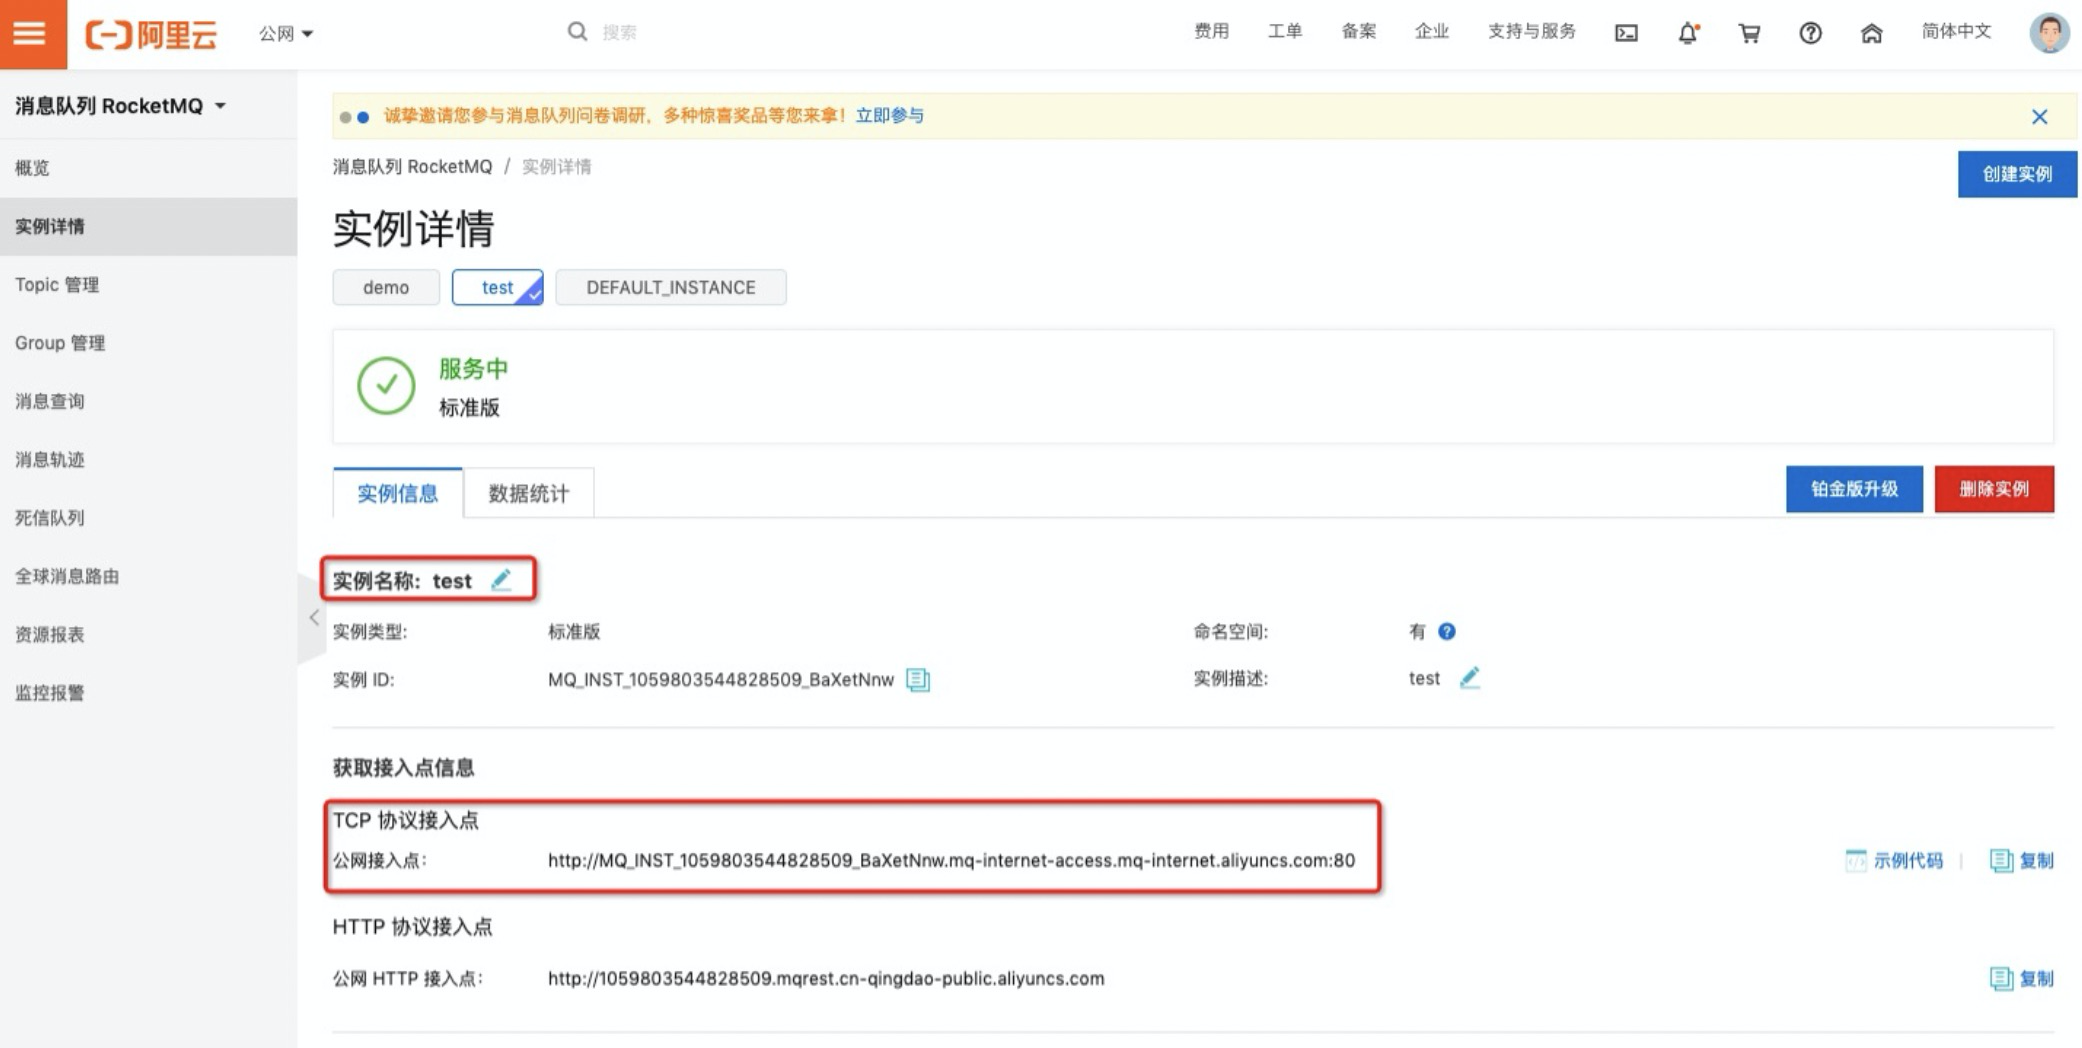Select 实例详情 in sidebar
This screenshot has height=1048, width=2082.
pyautogui.click(x=148, y=226)
